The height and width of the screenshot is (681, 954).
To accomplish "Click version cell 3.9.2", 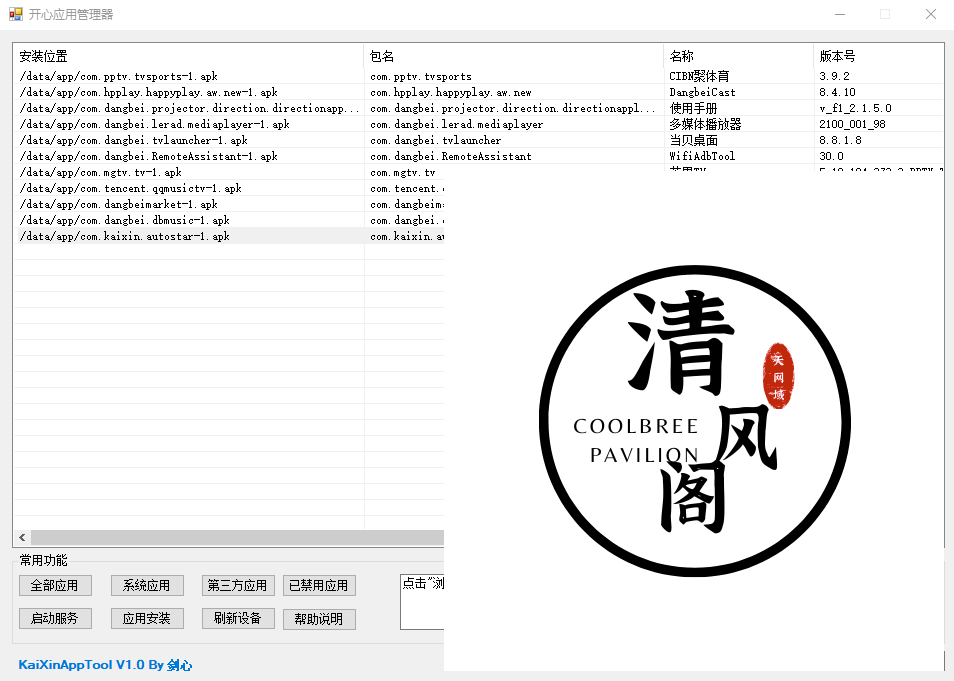I will (834, 76).
